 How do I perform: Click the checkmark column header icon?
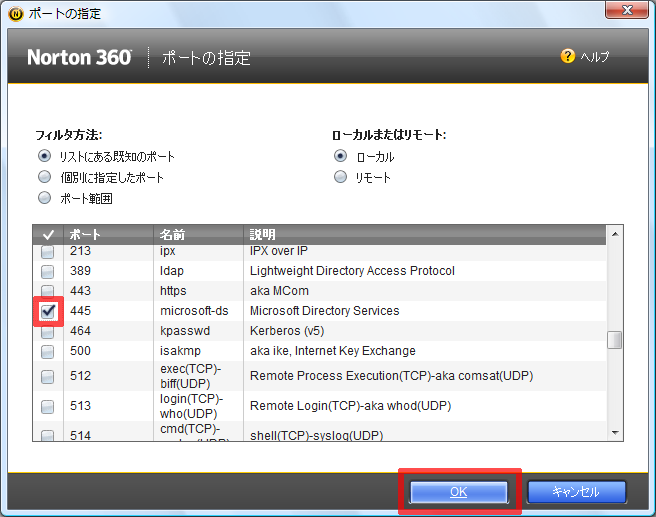point(47,234)
